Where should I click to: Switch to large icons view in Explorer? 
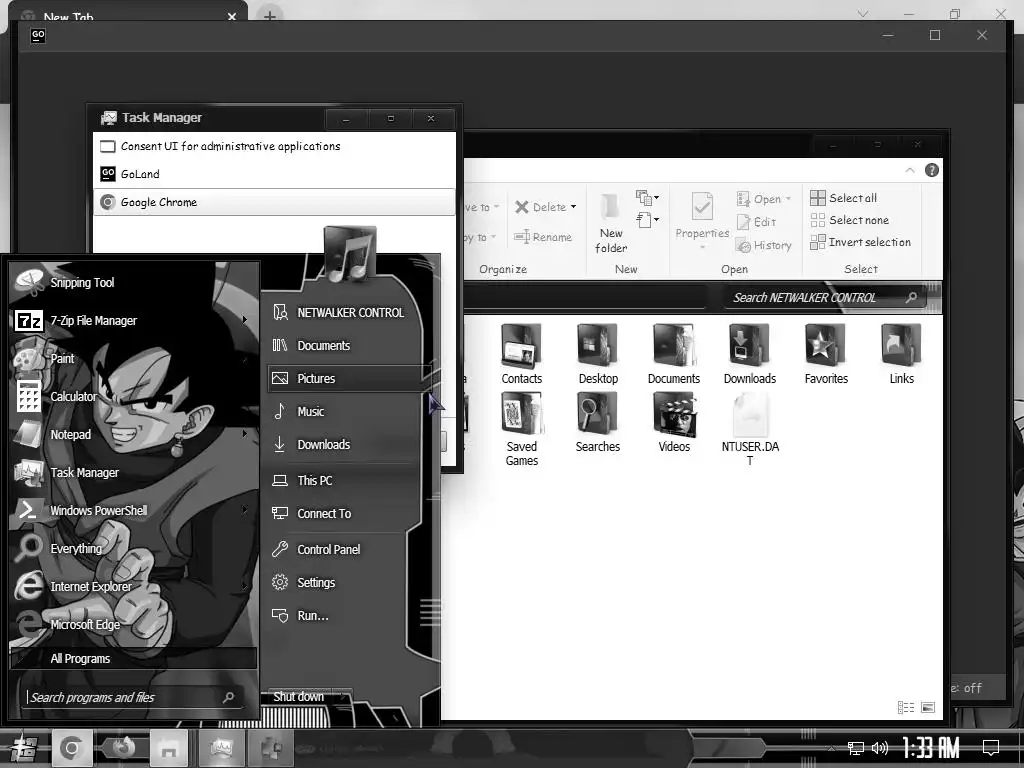point(927,707)
